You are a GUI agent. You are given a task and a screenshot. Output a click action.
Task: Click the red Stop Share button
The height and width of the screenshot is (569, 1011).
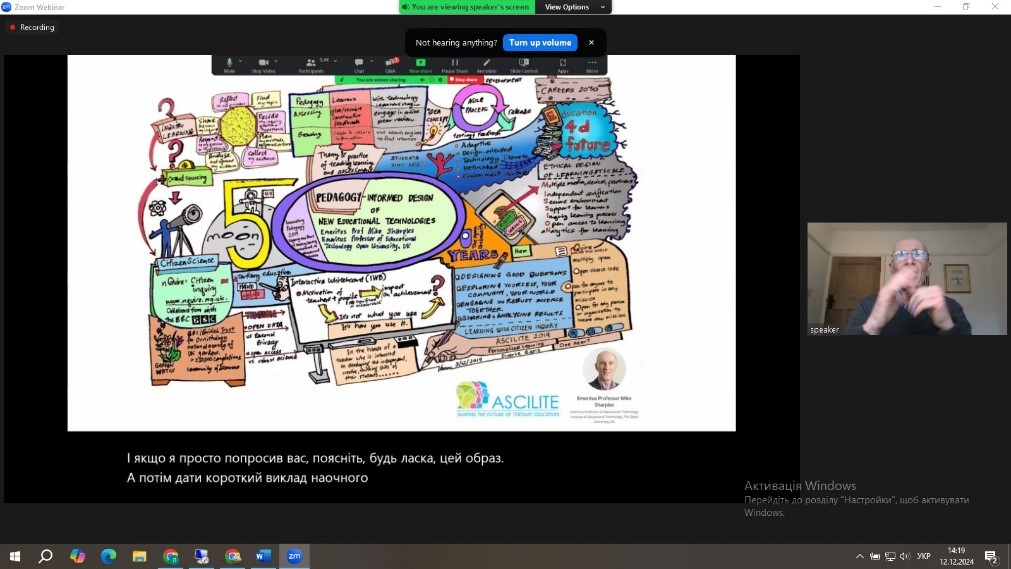tap(465, 79)
